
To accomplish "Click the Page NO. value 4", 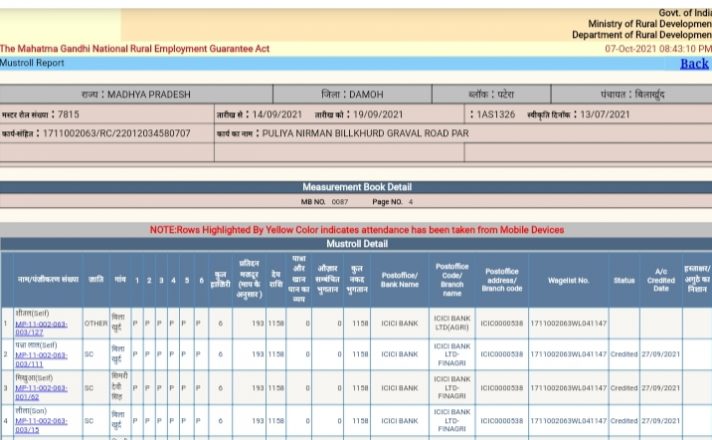I will [410, 202].
